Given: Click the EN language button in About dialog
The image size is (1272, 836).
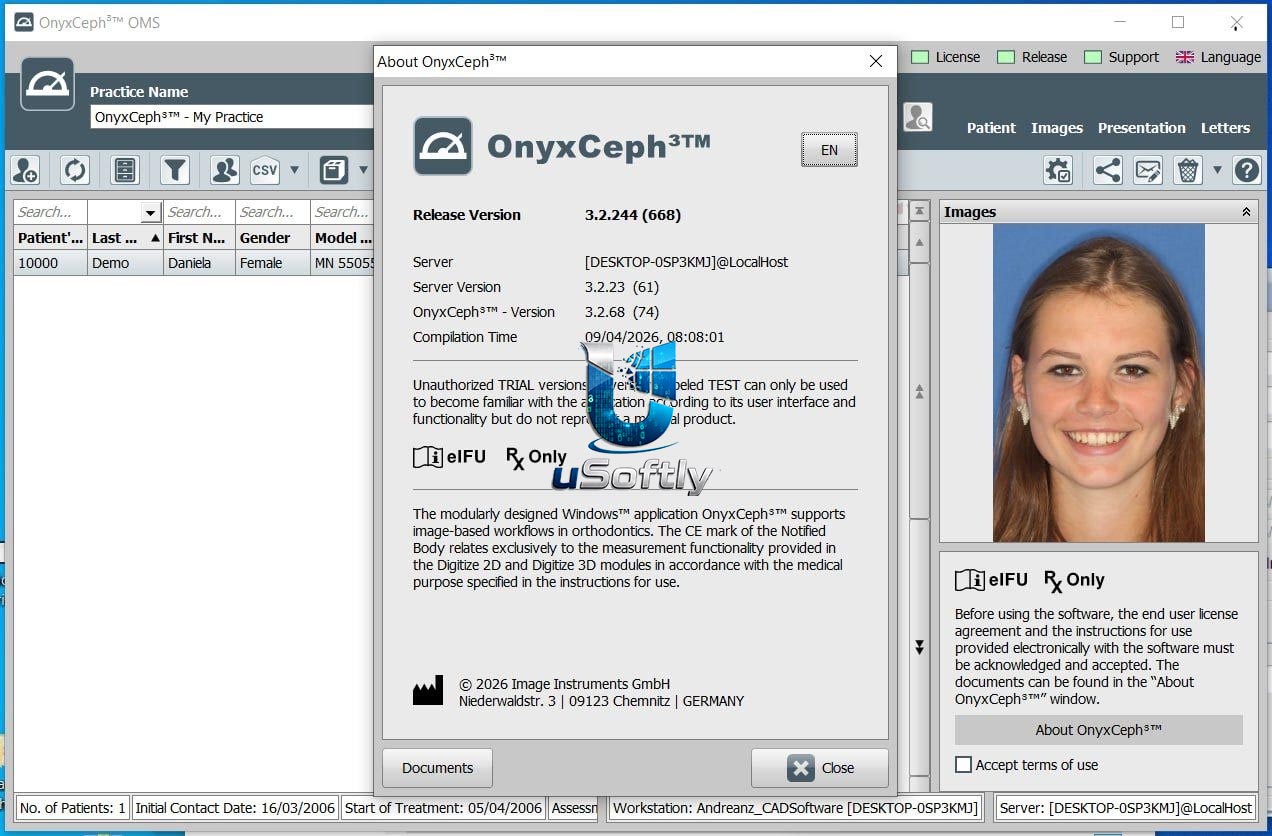Looking at the screenshot, I should (x=829, y=150).
